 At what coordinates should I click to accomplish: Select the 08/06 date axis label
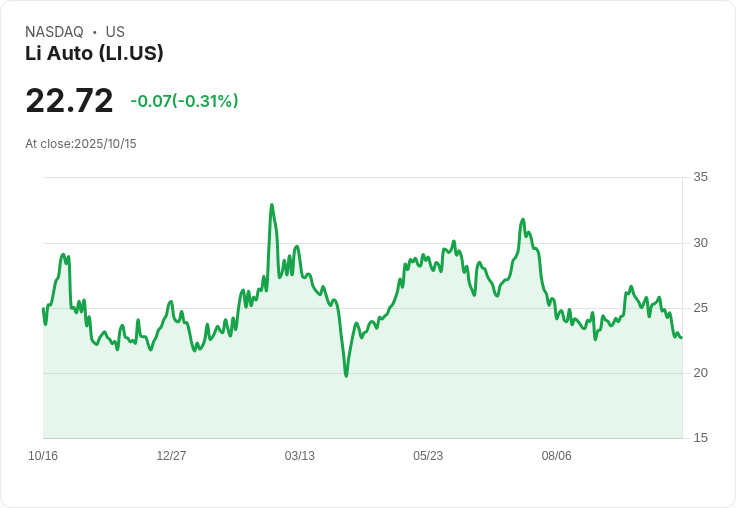pyautogui.click(x=556, y=456)
